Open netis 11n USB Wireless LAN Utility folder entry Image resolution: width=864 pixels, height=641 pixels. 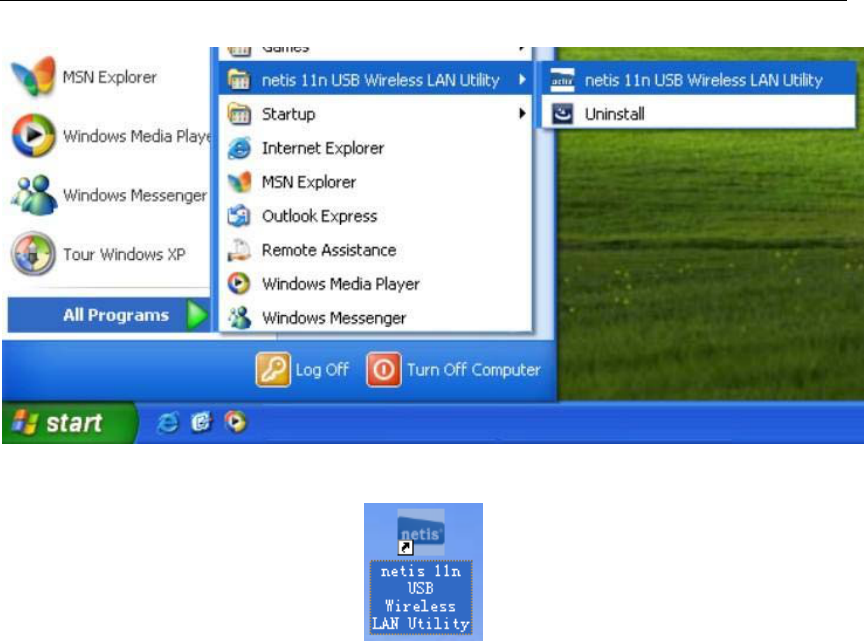[x=375, y=80]
